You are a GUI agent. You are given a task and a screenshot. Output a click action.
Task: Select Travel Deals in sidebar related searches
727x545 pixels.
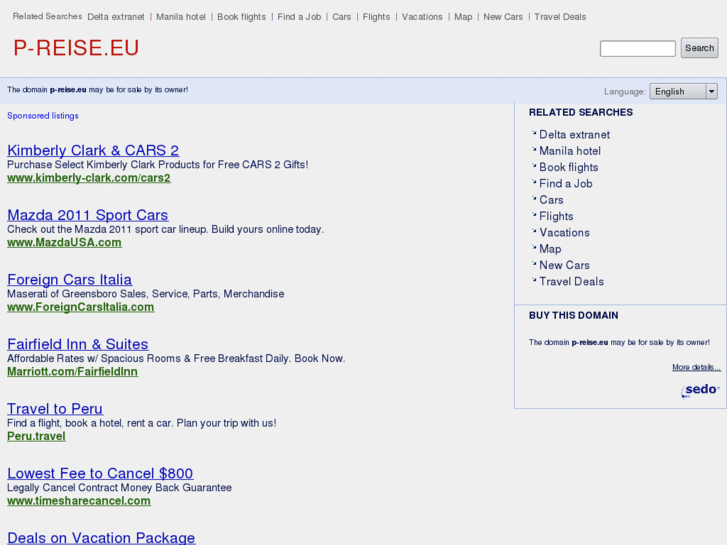point(571,282)
